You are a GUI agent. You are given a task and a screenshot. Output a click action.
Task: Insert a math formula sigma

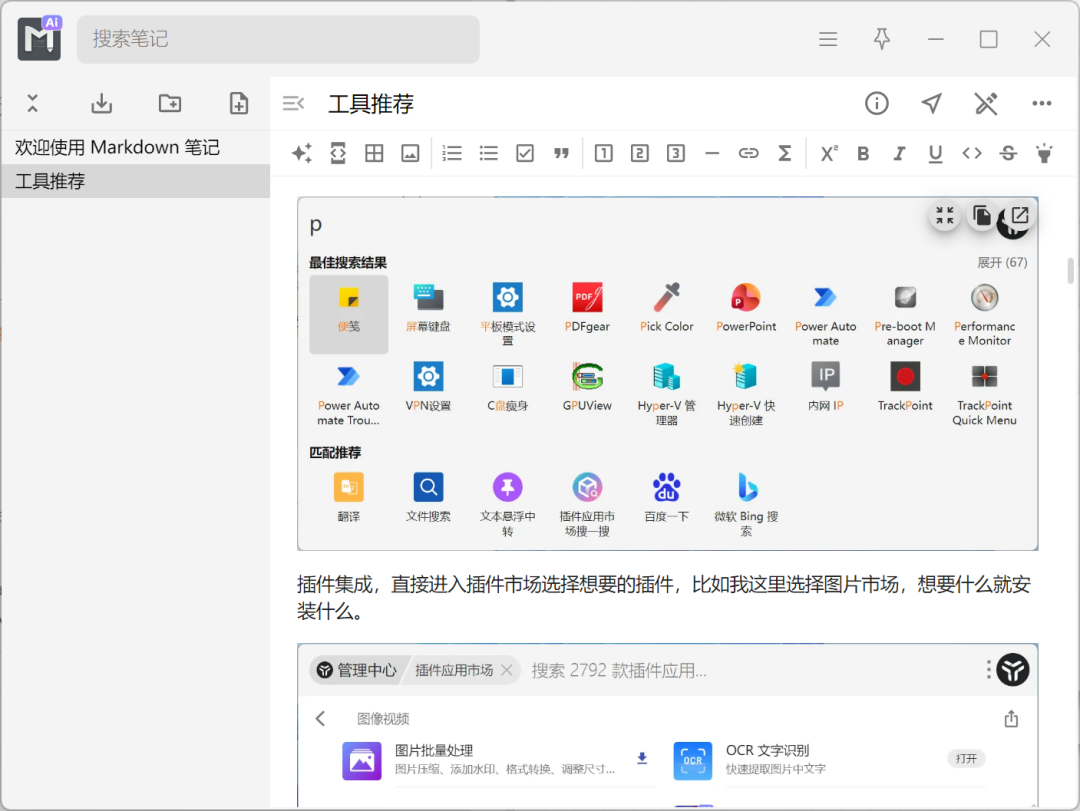pos(785,153)
